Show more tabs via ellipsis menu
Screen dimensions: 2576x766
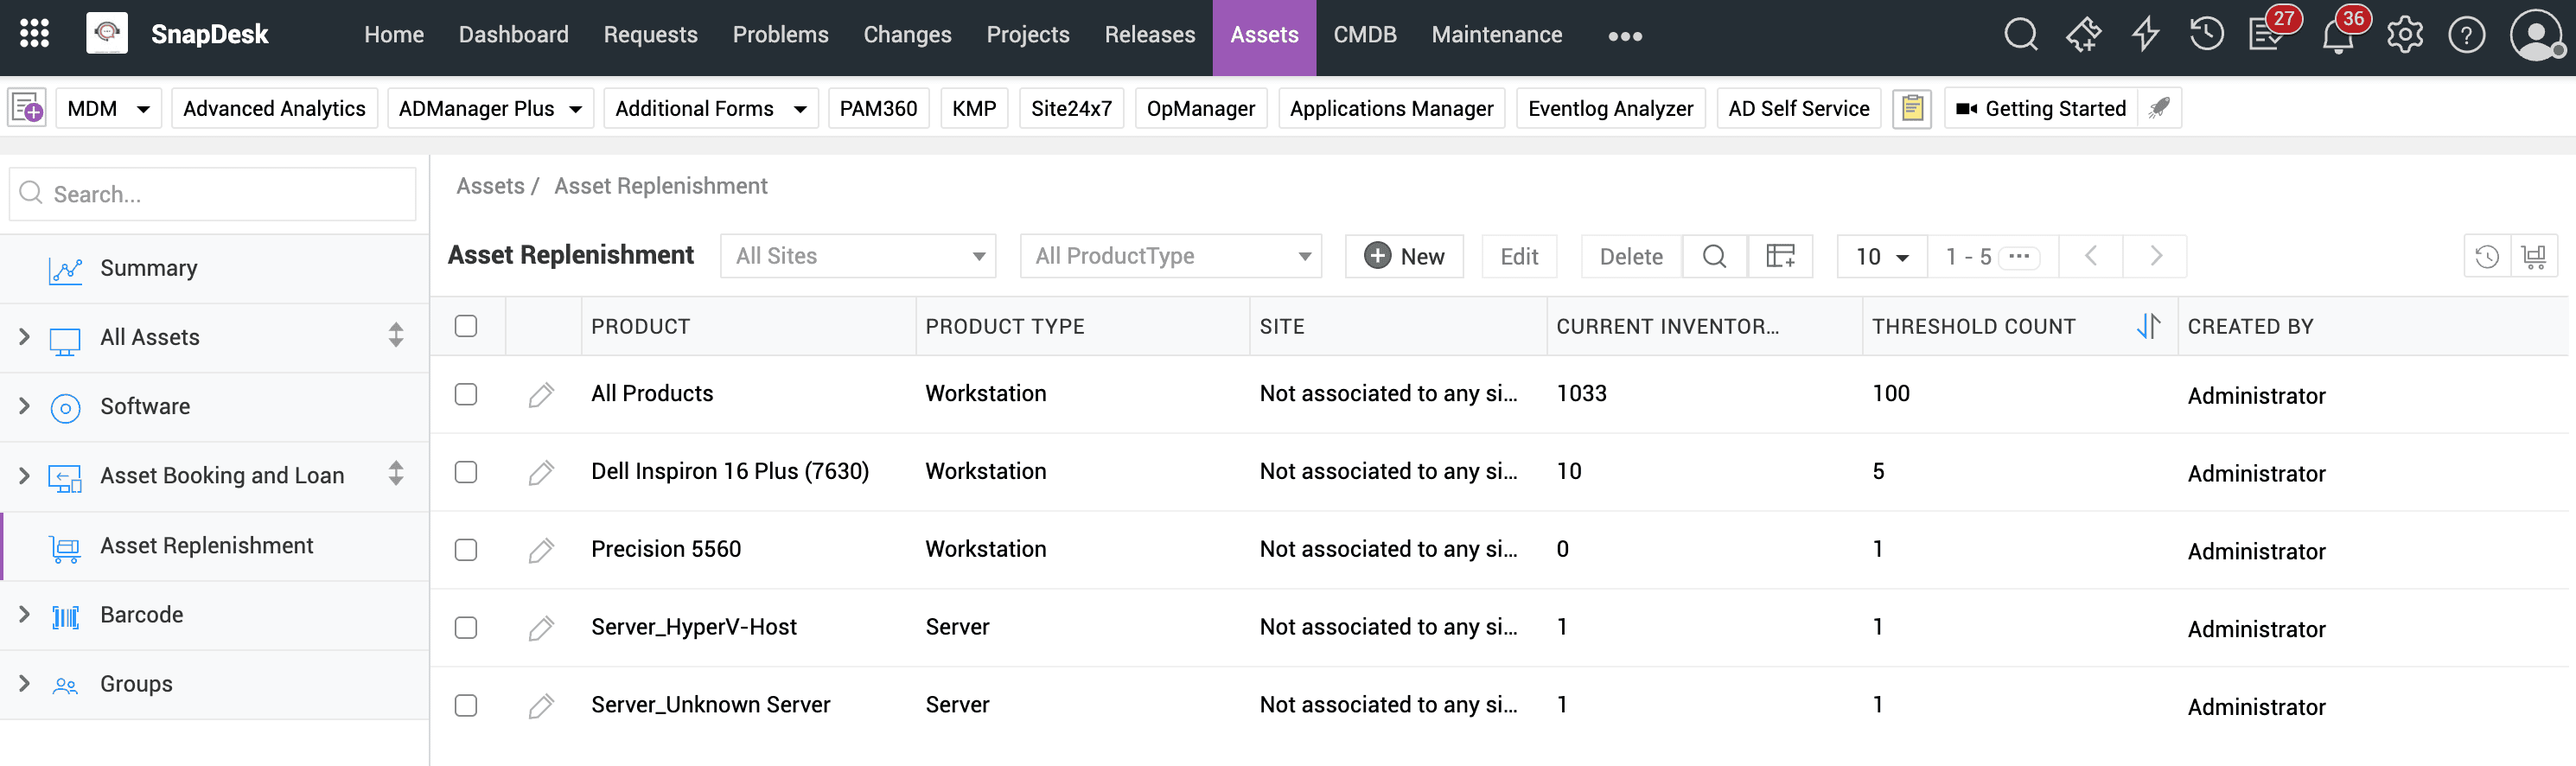(x=1624, y=36)
